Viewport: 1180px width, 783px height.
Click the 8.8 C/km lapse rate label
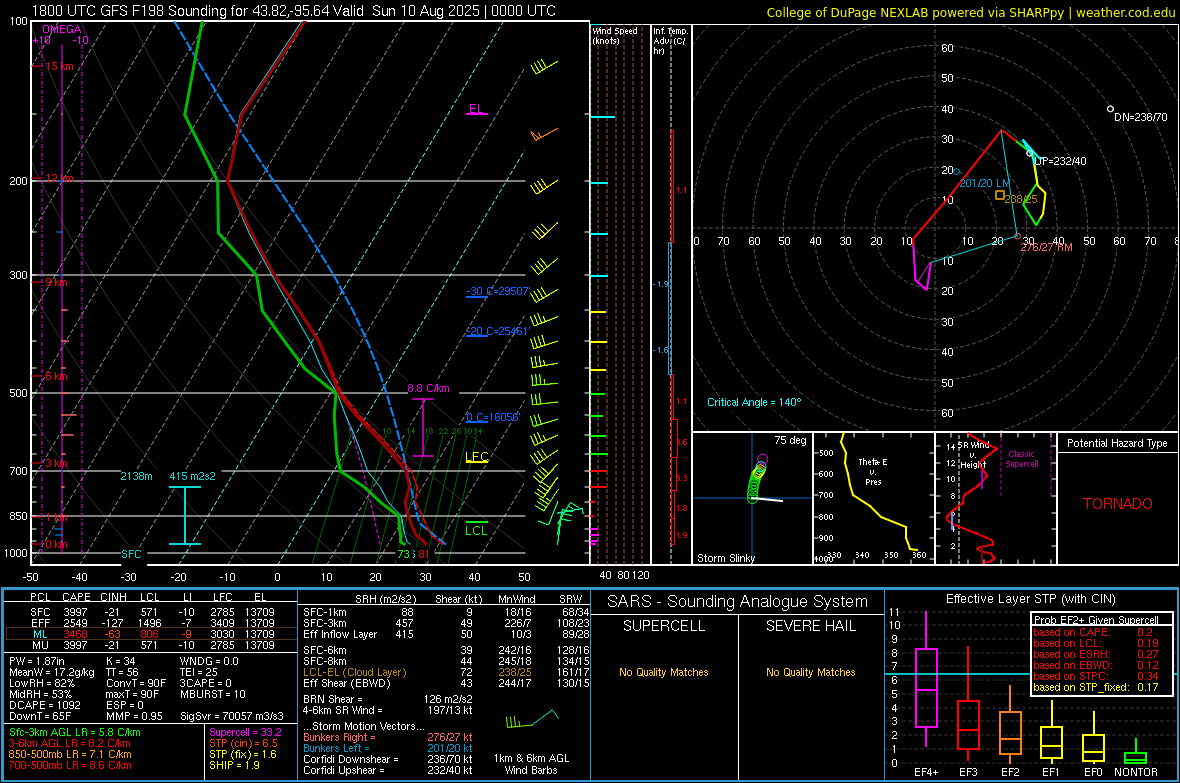pyautogui.click(x=428, y=388)
